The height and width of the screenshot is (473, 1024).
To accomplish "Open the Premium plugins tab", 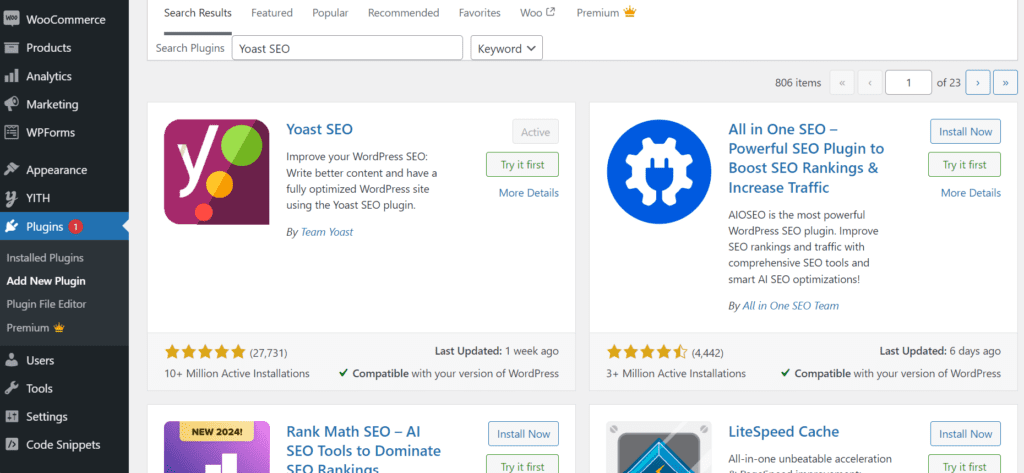I will coord(605,12).
